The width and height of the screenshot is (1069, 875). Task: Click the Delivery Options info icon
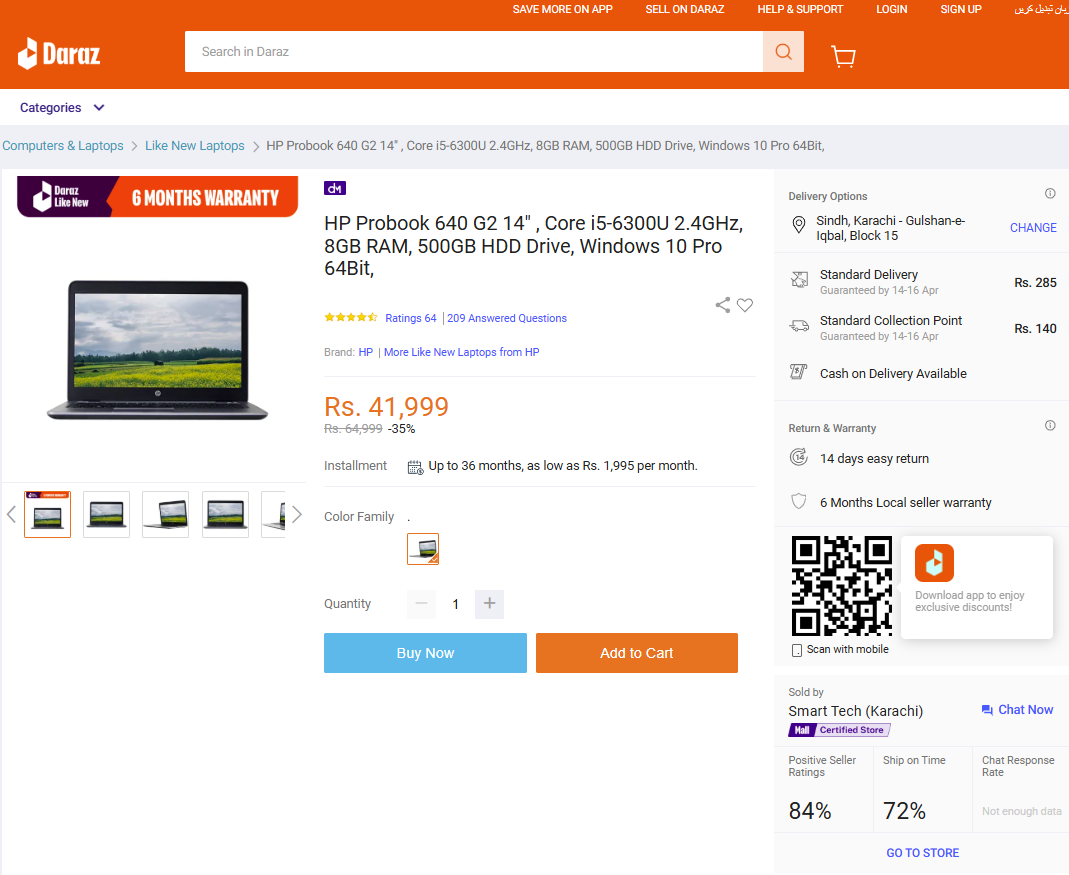1050,194
